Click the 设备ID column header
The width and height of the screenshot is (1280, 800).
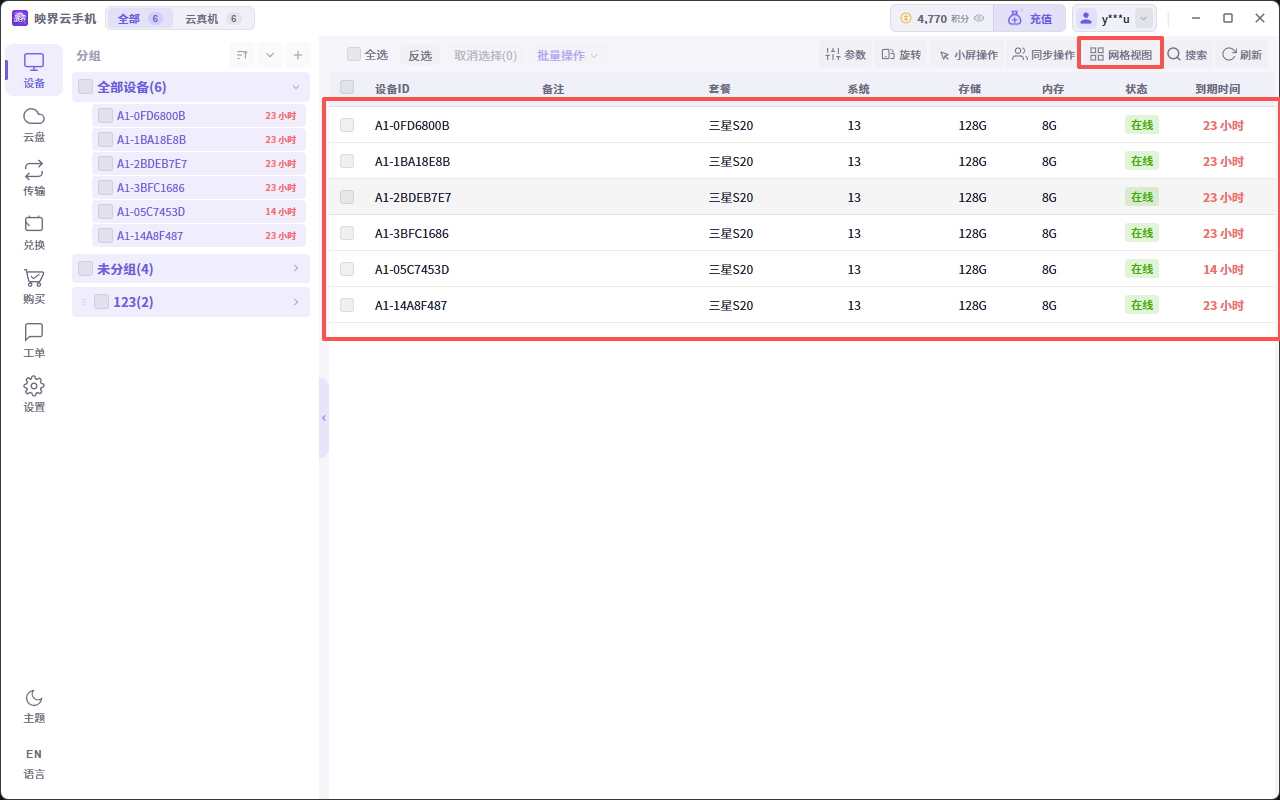click(x=392, y=89)
